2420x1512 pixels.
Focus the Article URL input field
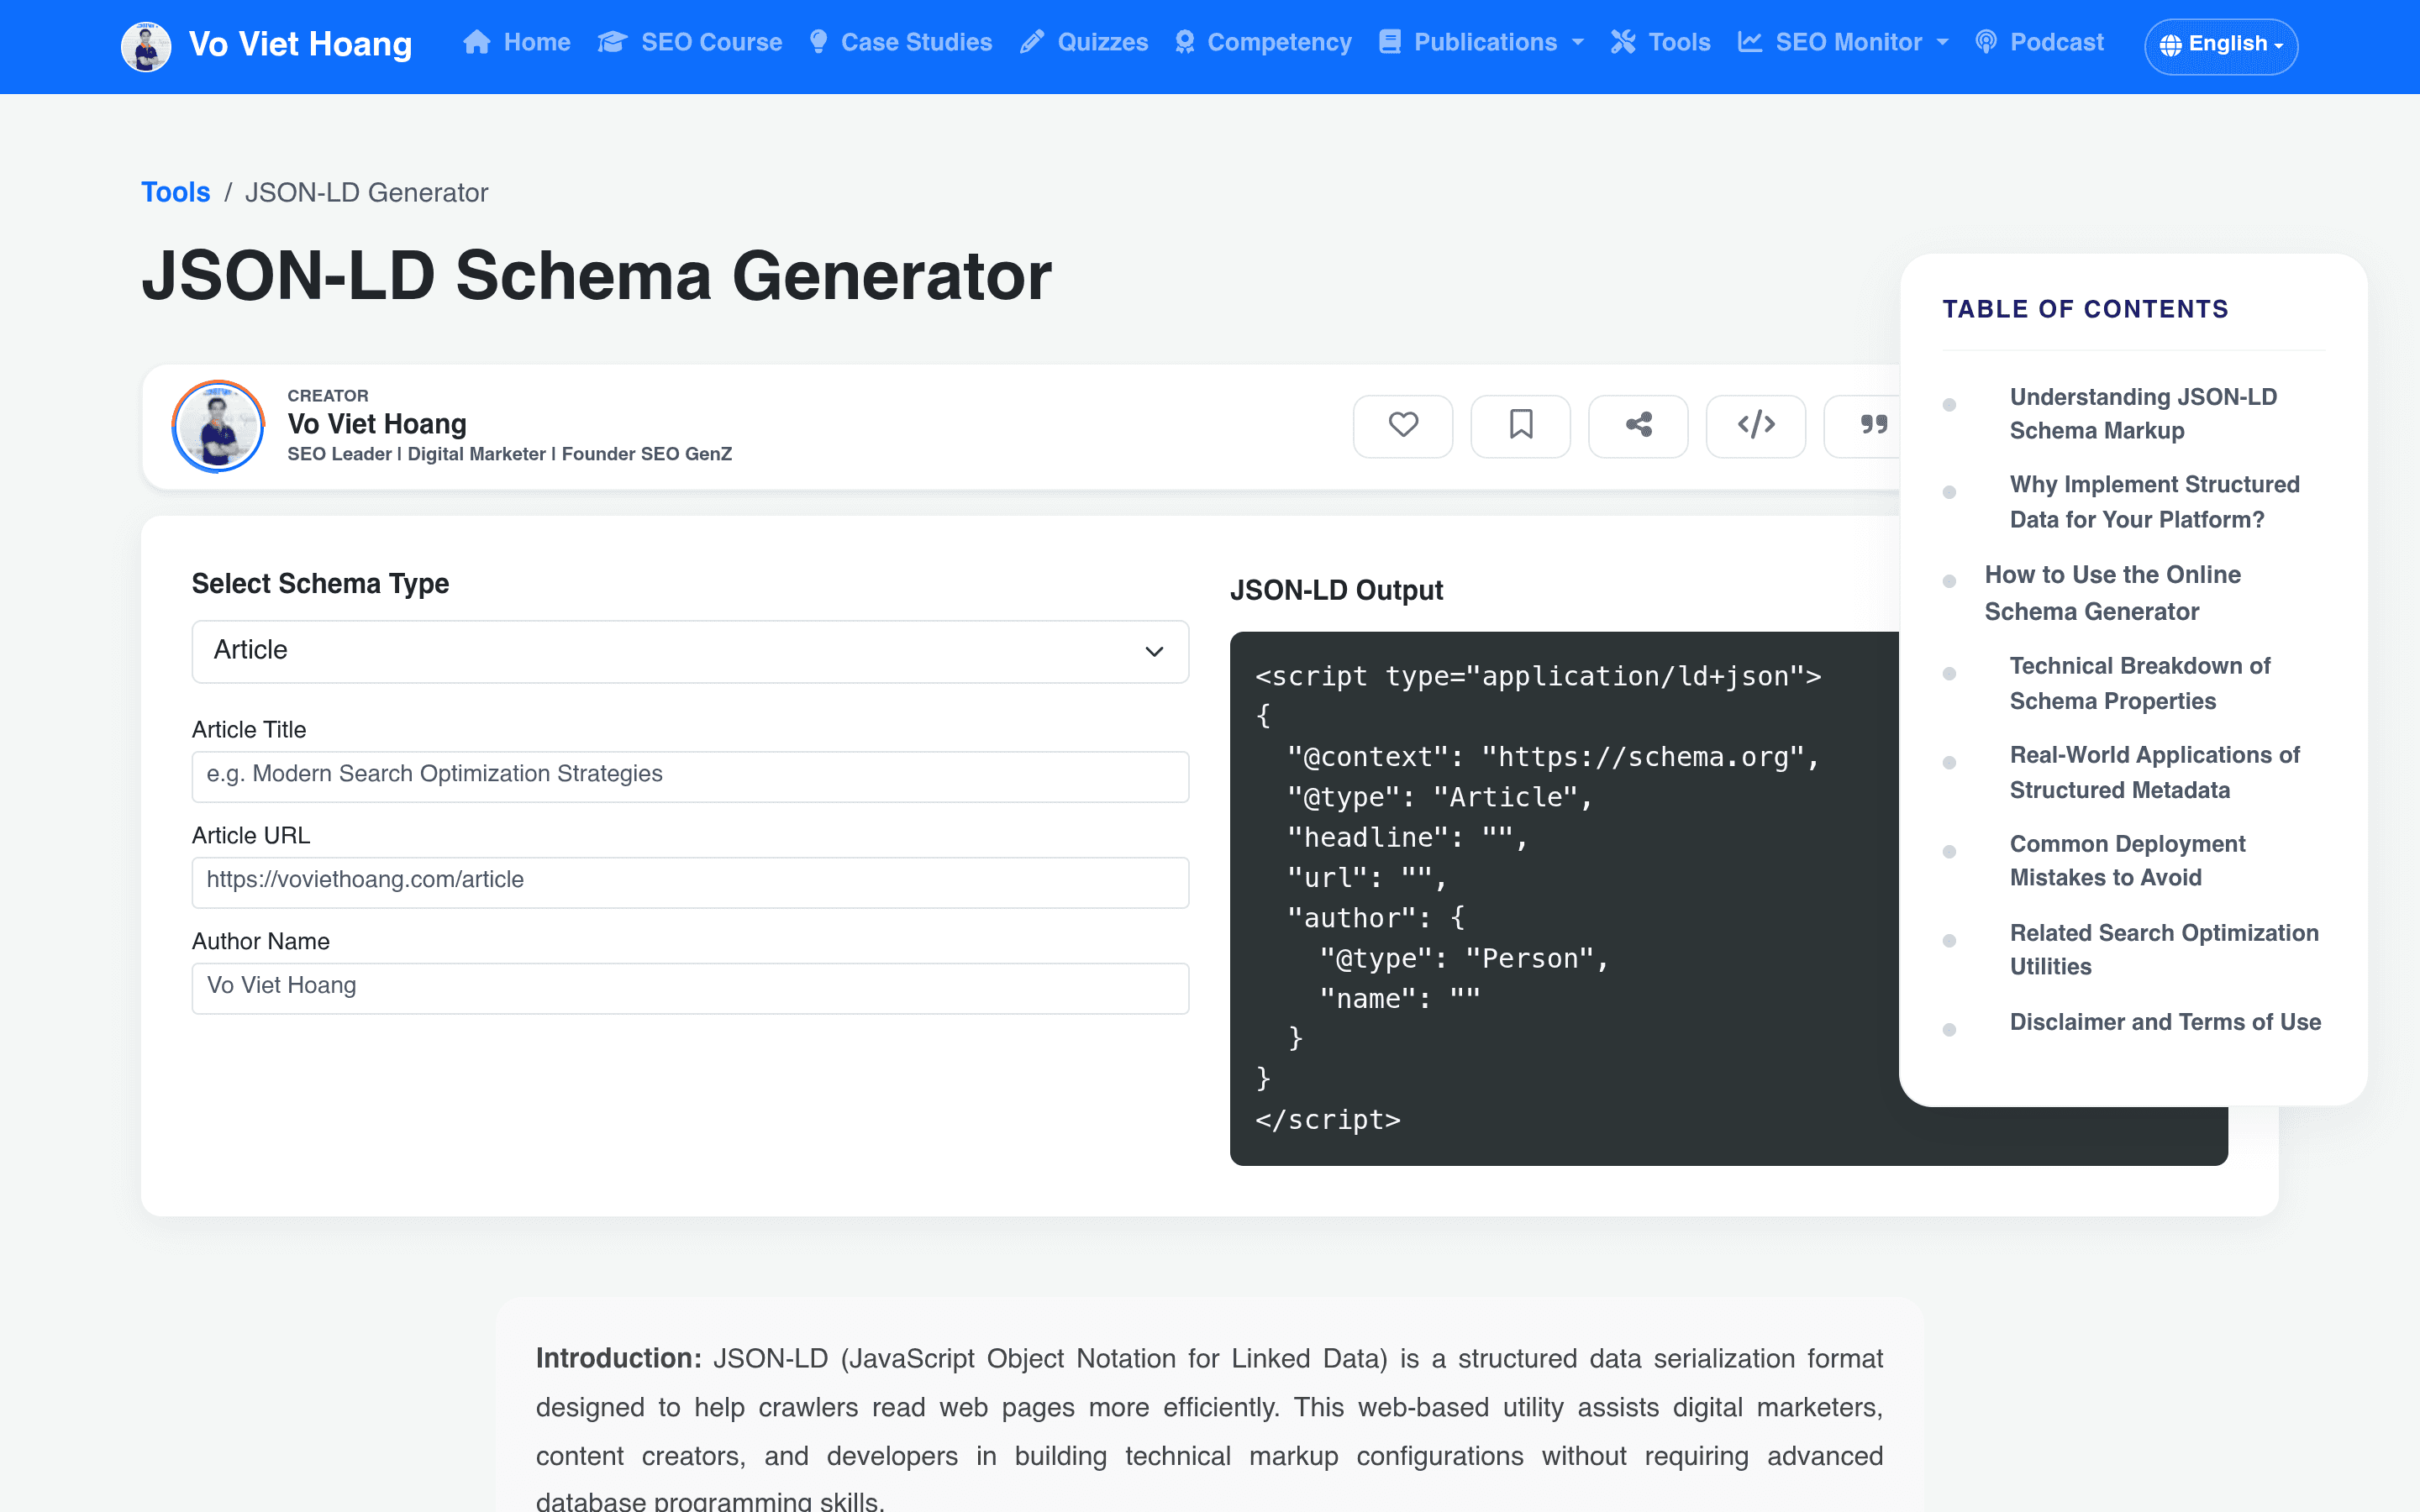690,882
